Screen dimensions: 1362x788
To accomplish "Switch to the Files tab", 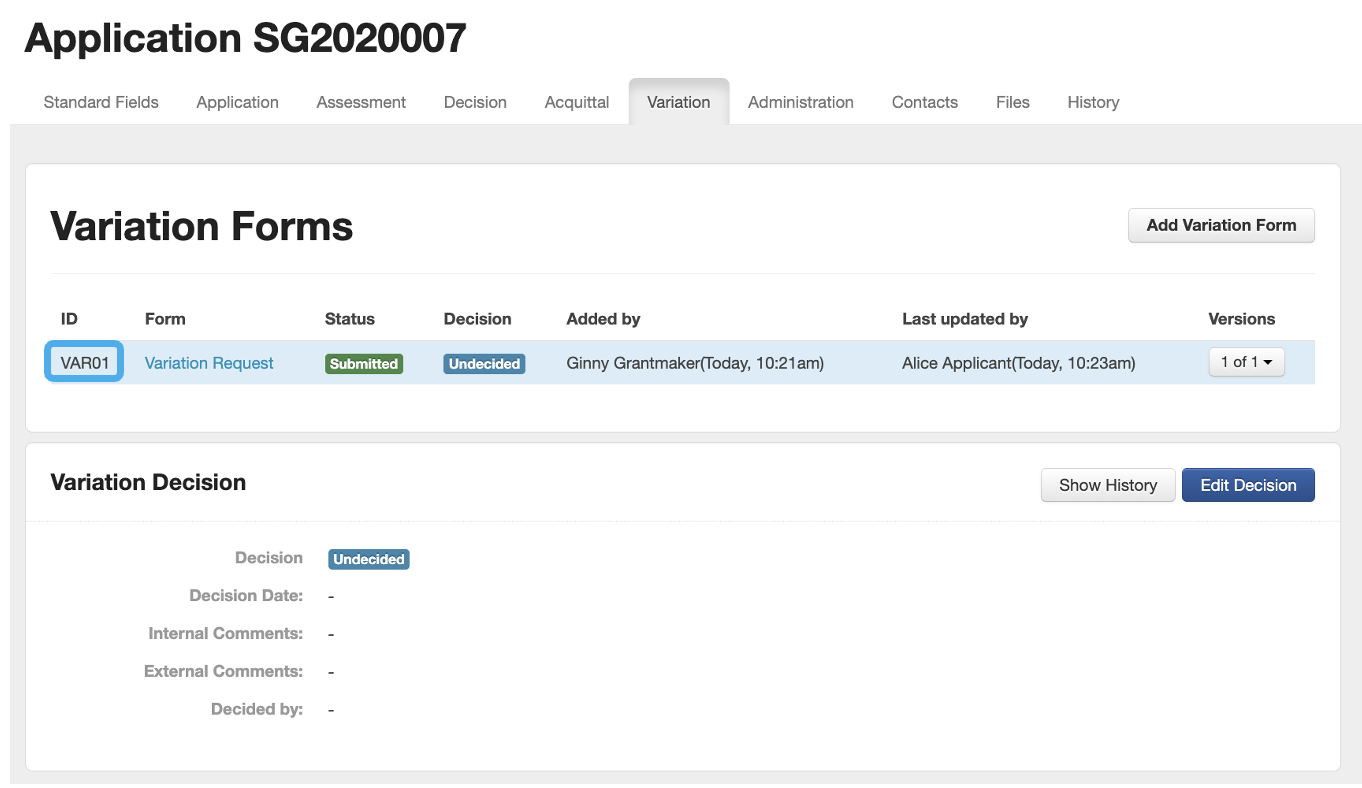I will pyautogui.click(x=1012, y=102).
